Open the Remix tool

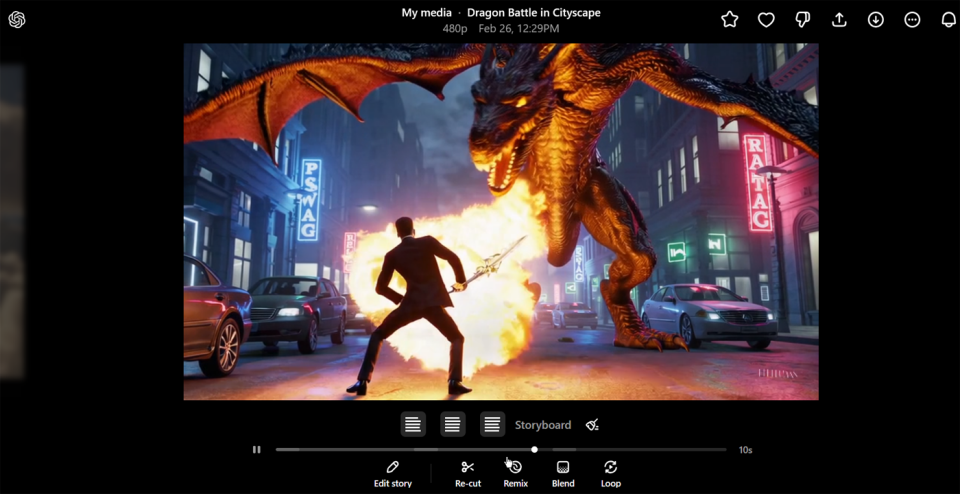click(x=516, y=474)
